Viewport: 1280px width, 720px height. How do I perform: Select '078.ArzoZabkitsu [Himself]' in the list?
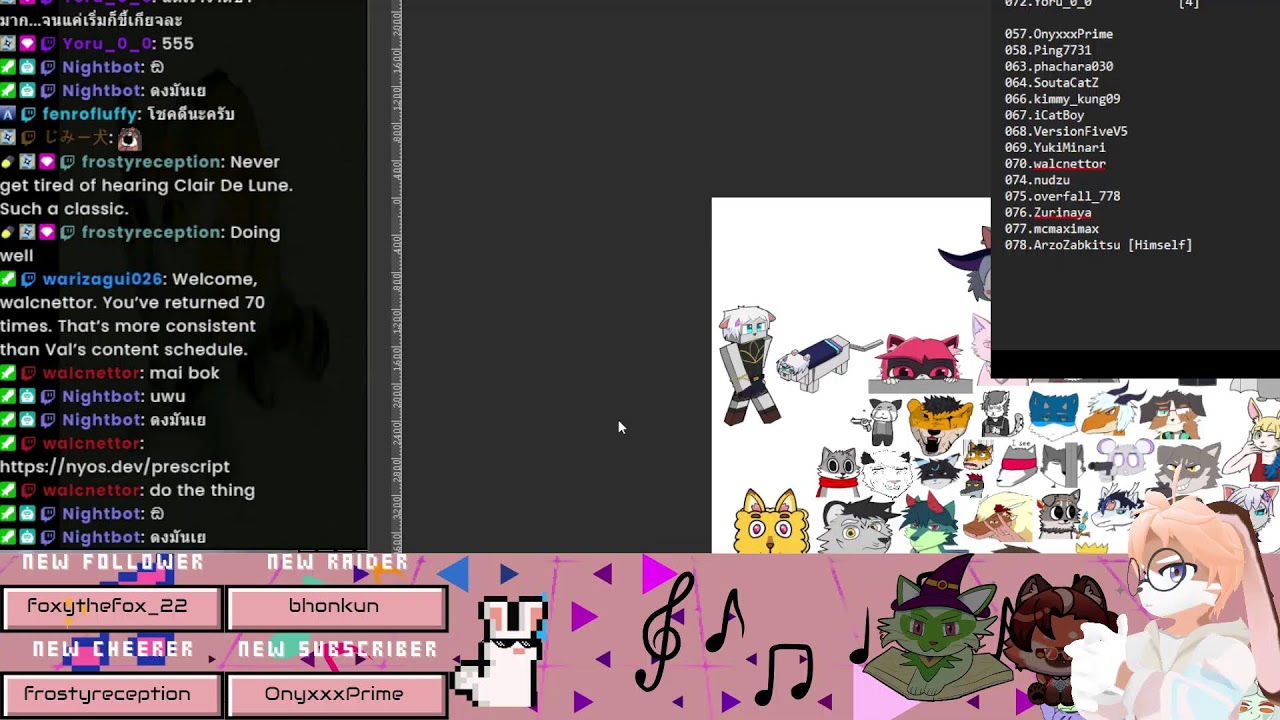tap(1098, 245)
